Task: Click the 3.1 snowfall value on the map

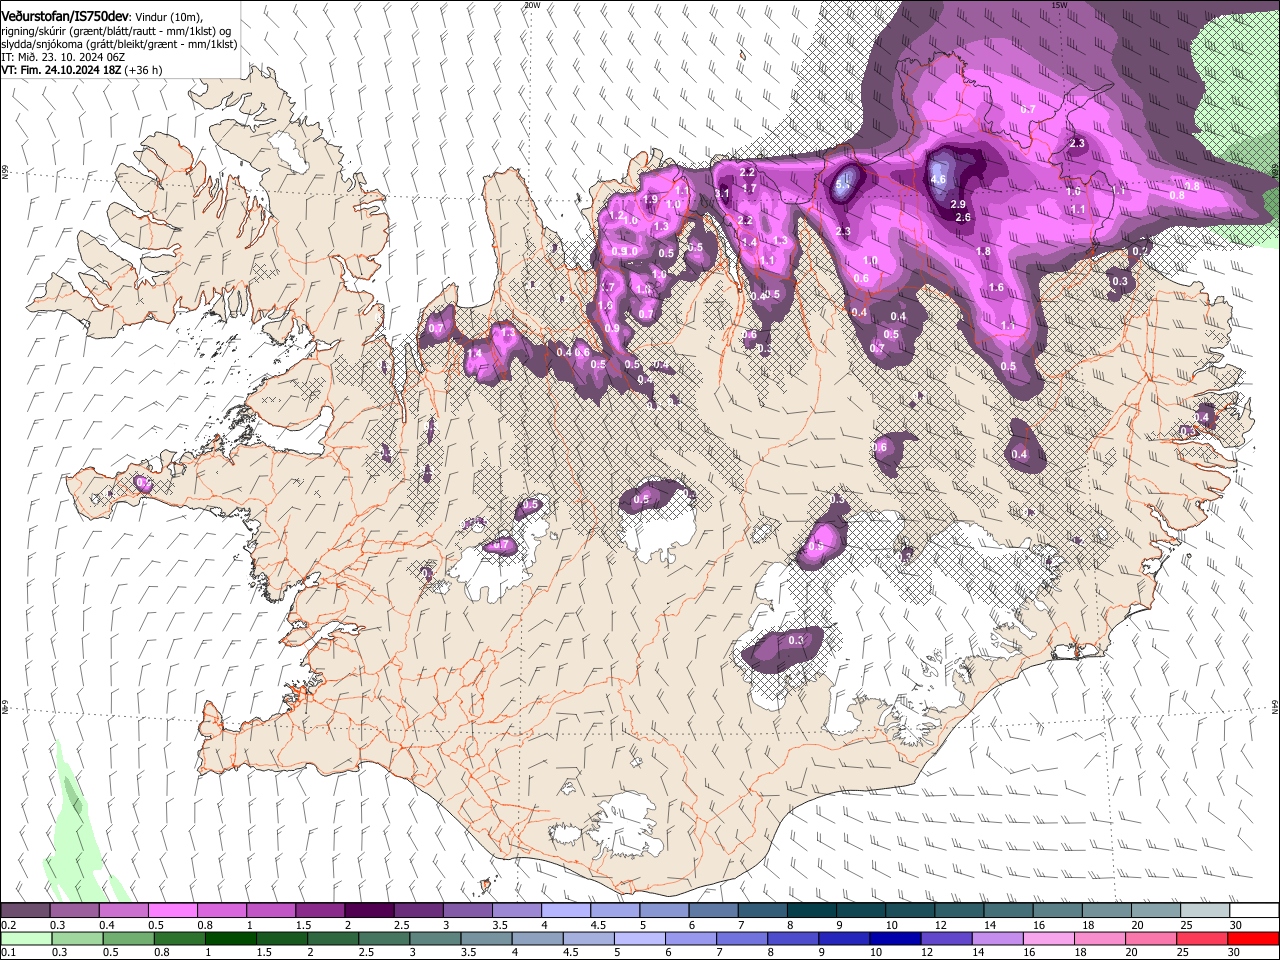Action: point(723,193)
